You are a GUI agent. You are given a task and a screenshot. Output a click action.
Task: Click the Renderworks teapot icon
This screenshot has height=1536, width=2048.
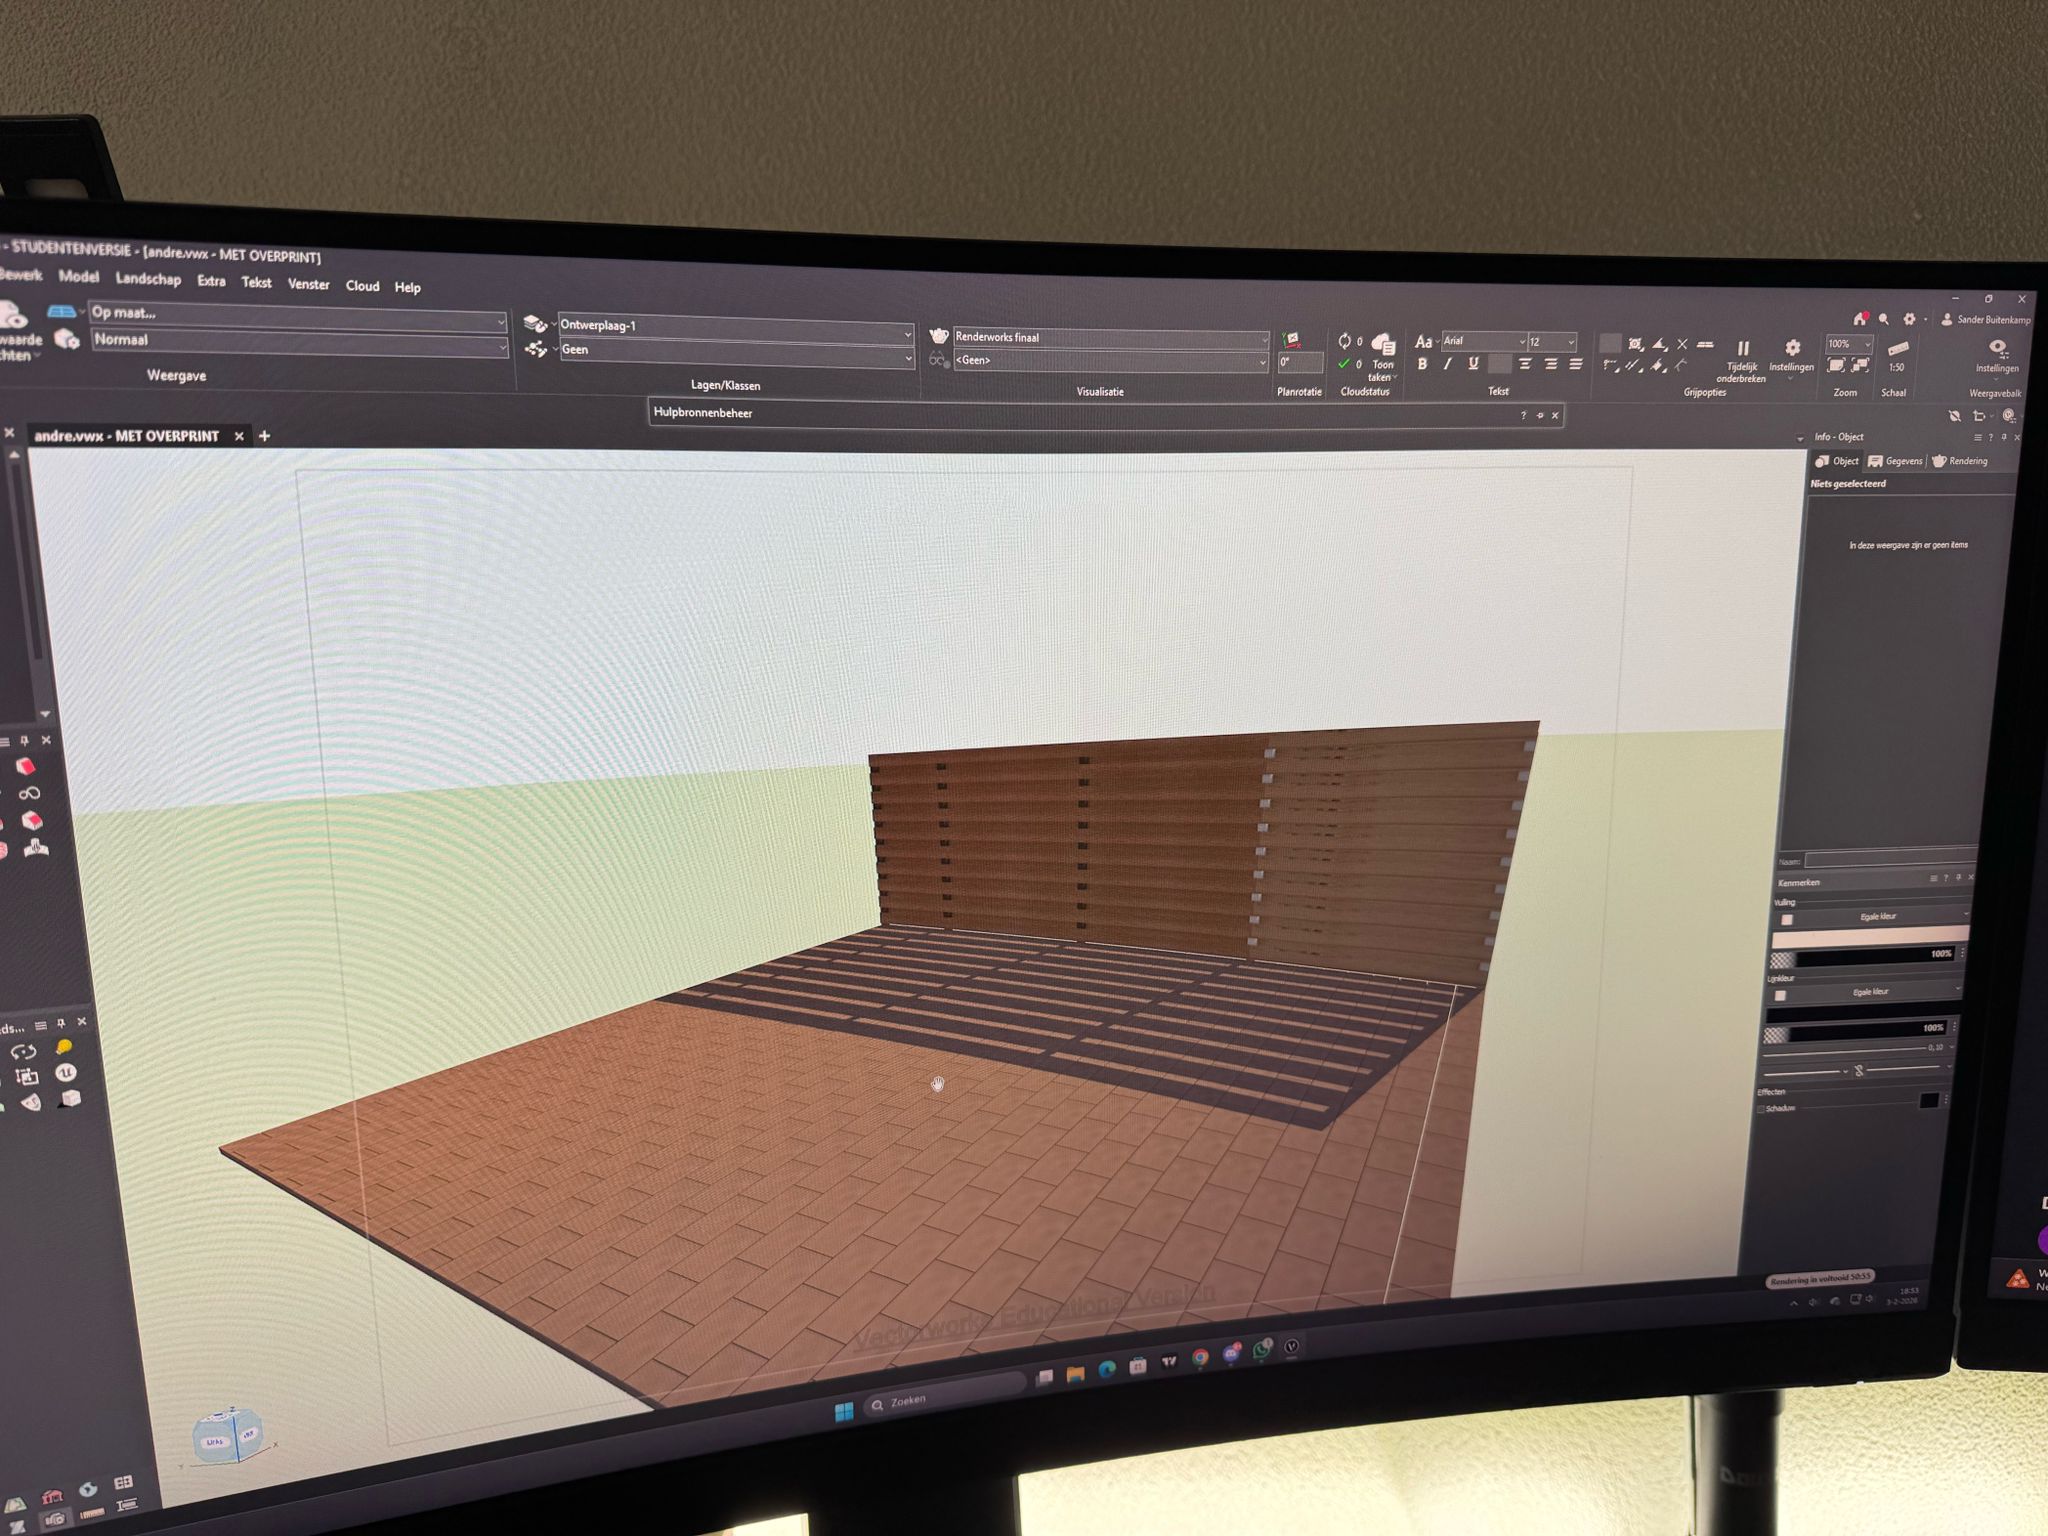coord(938,336)
